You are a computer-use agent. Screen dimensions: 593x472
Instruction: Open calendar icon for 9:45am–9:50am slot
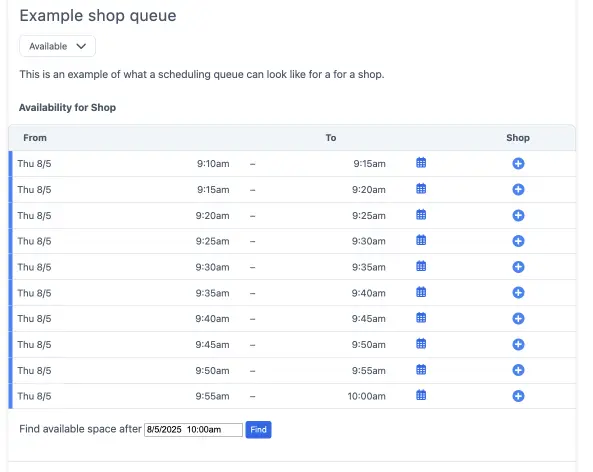421,344
